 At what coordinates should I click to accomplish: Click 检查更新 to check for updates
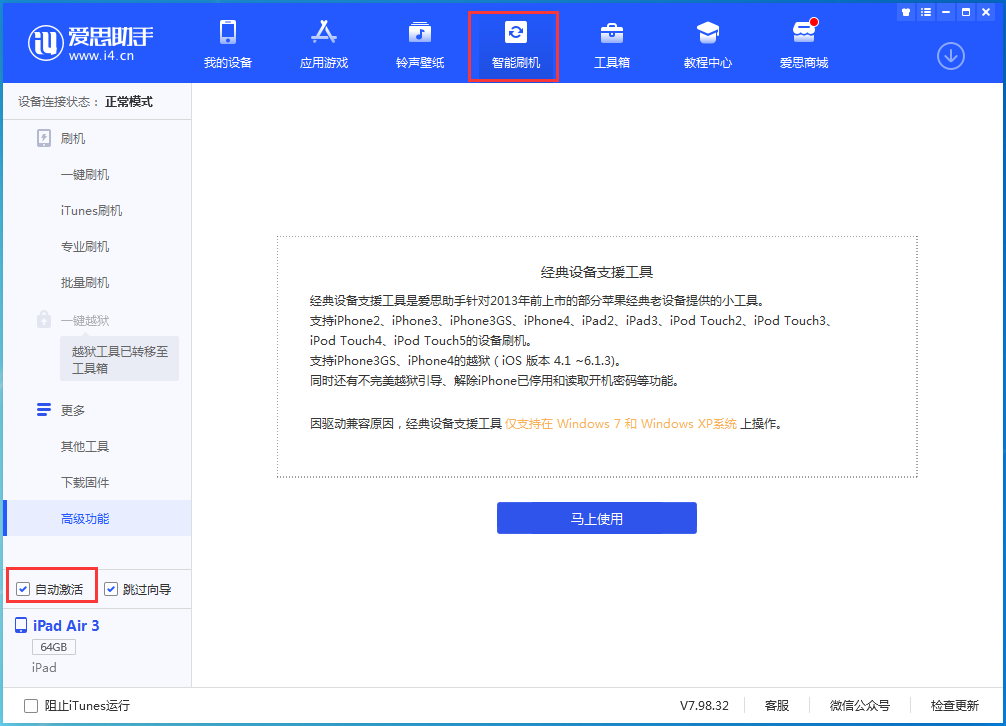coord(953,705)
